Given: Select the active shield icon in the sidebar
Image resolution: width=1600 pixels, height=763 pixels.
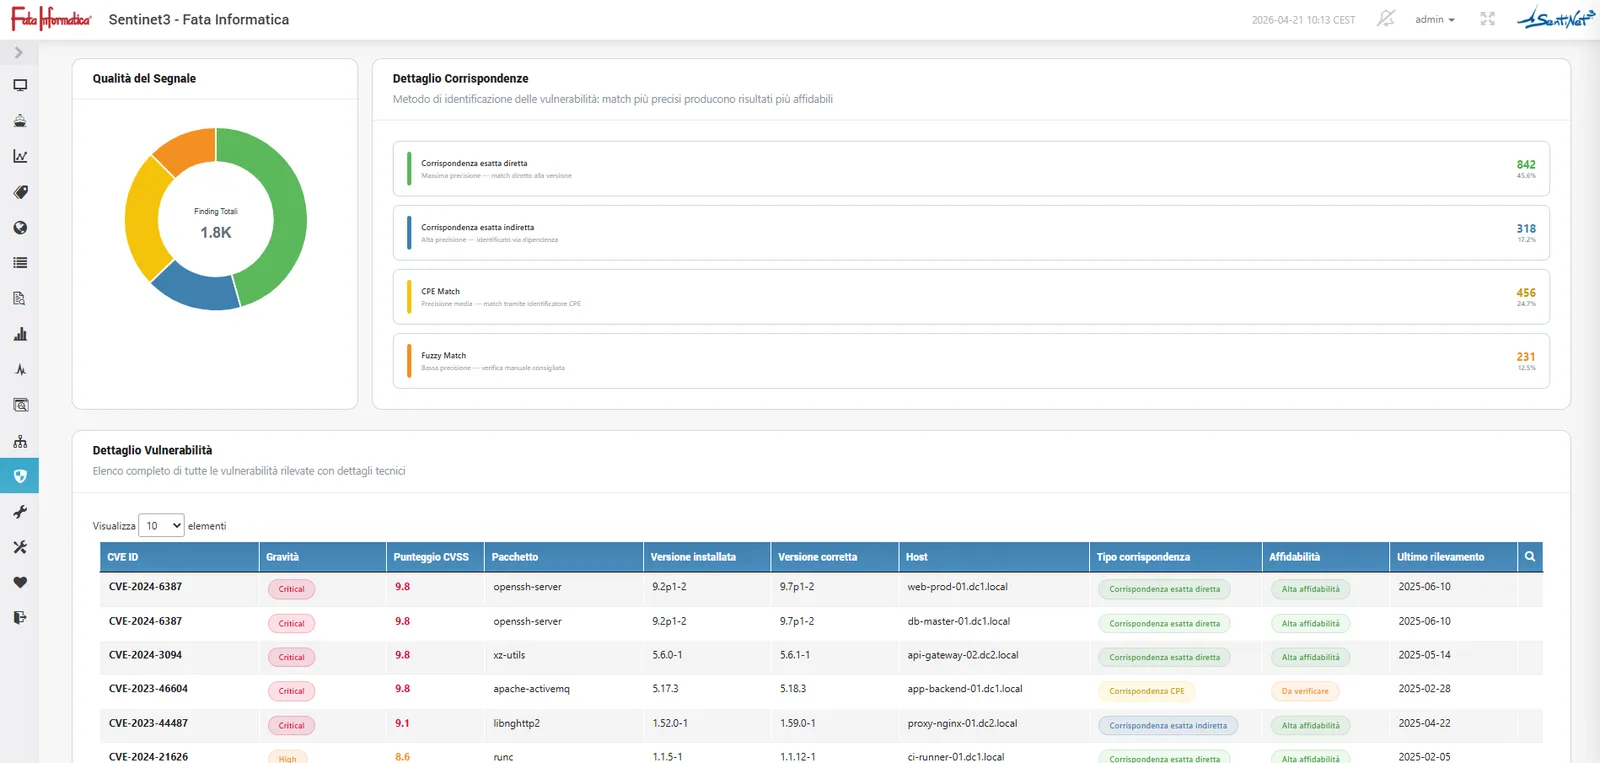Looking at the screenshot, I should point(20,476).
